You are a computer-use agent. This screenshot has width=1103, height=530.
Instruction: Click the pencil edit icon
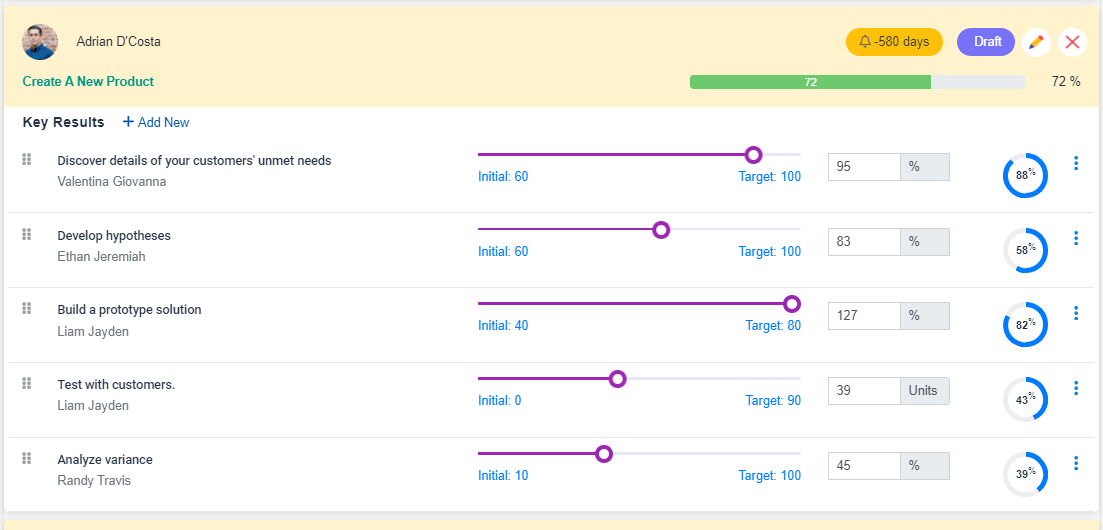click(1036, 42)
